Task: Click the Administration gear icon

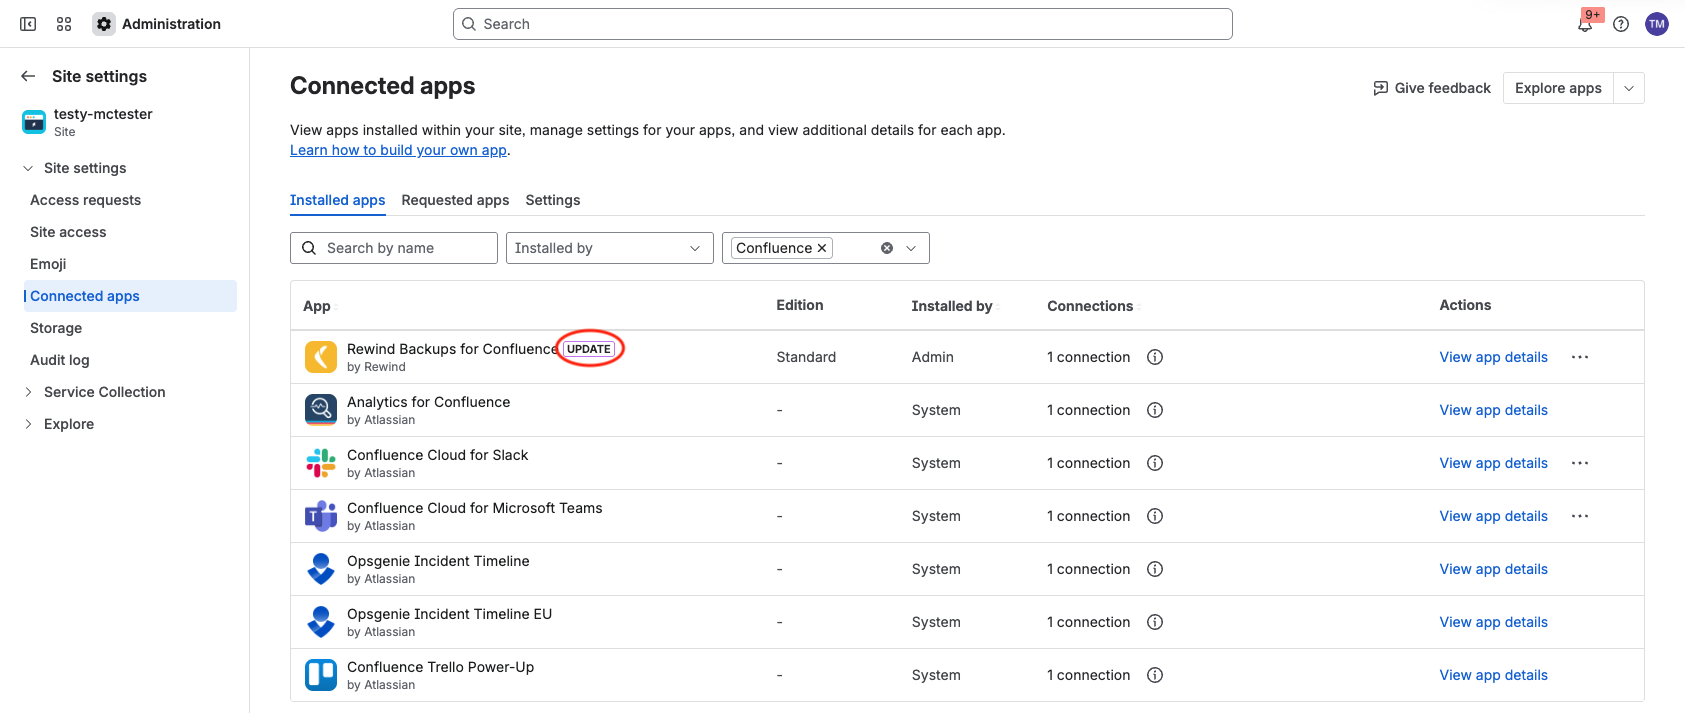Action: tap(104, 24)
